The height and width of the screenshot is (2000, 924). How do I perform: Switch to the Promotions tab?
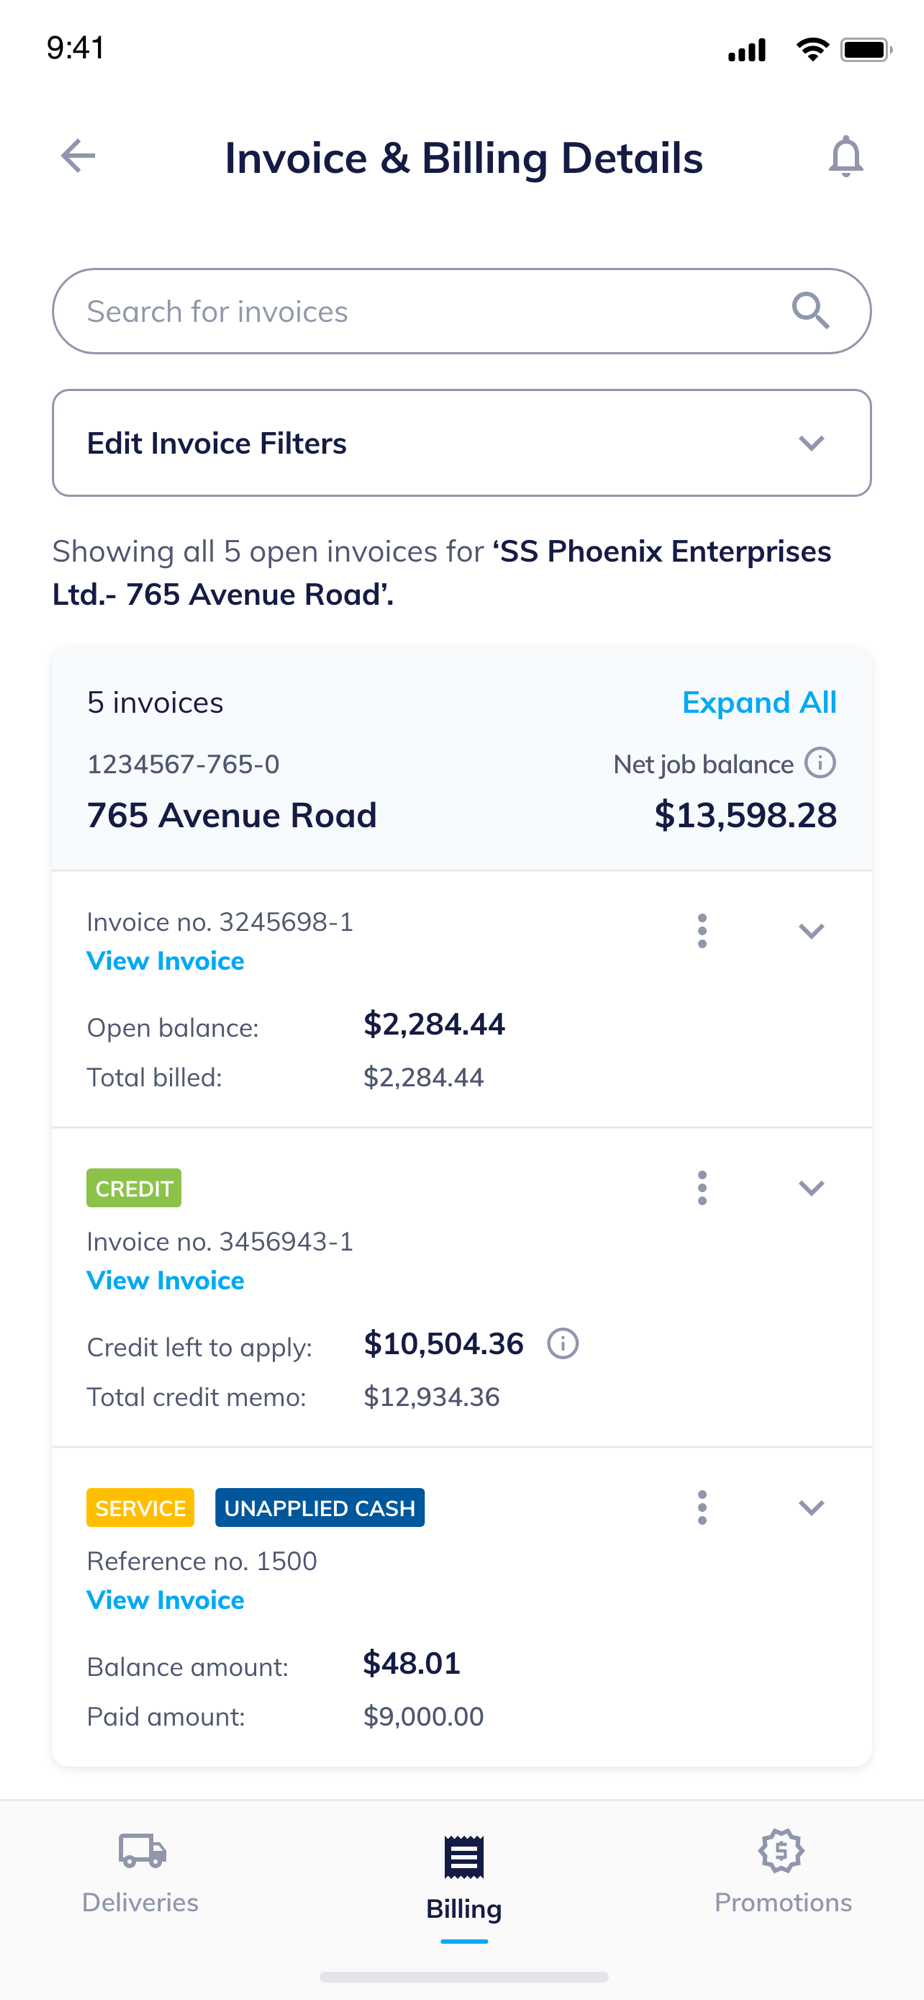(x=782, y=1872)
